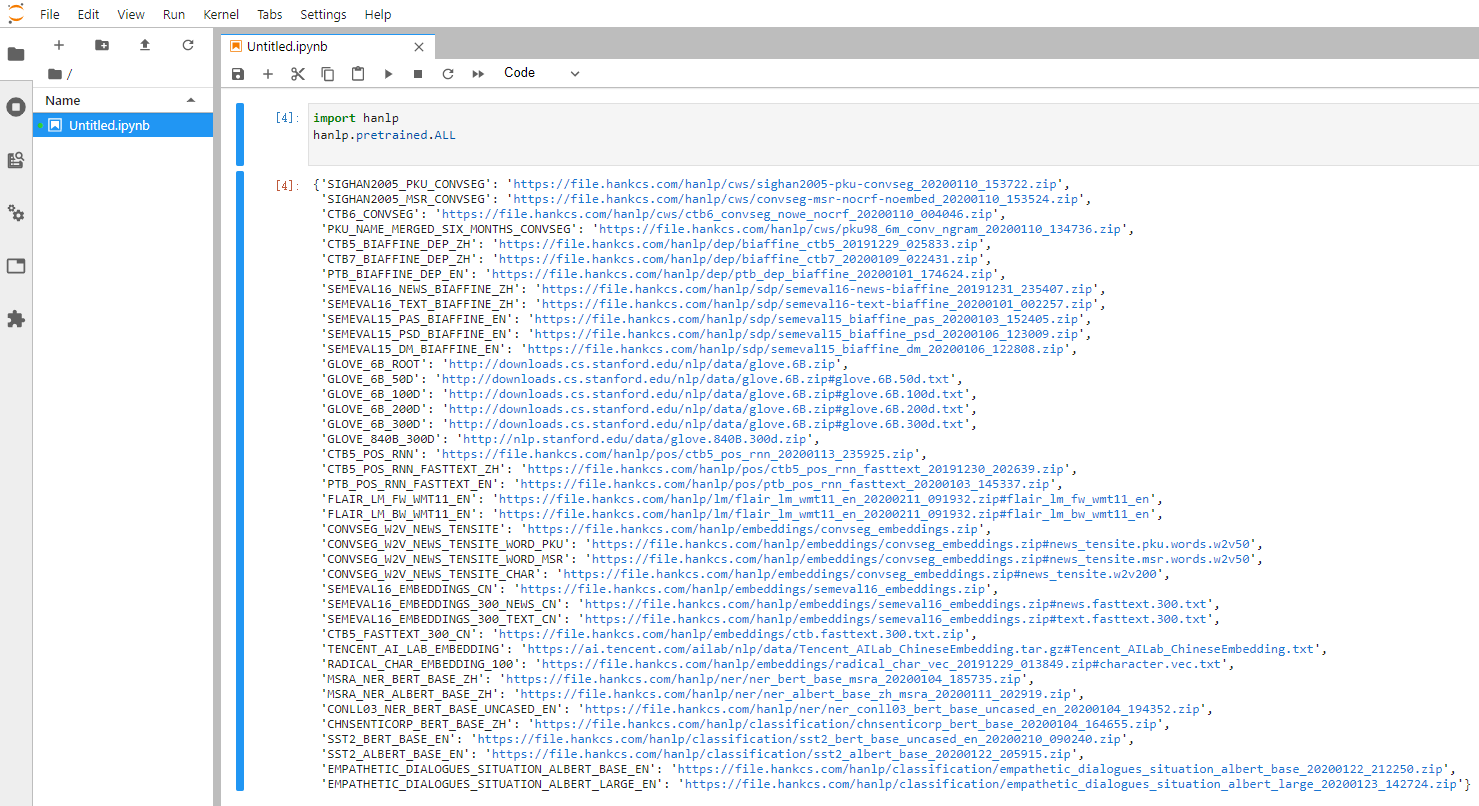Open the cell type Code dropdown
This screenshot has width=1479, height=806.
pyautogui.click(x=541, y=73)
